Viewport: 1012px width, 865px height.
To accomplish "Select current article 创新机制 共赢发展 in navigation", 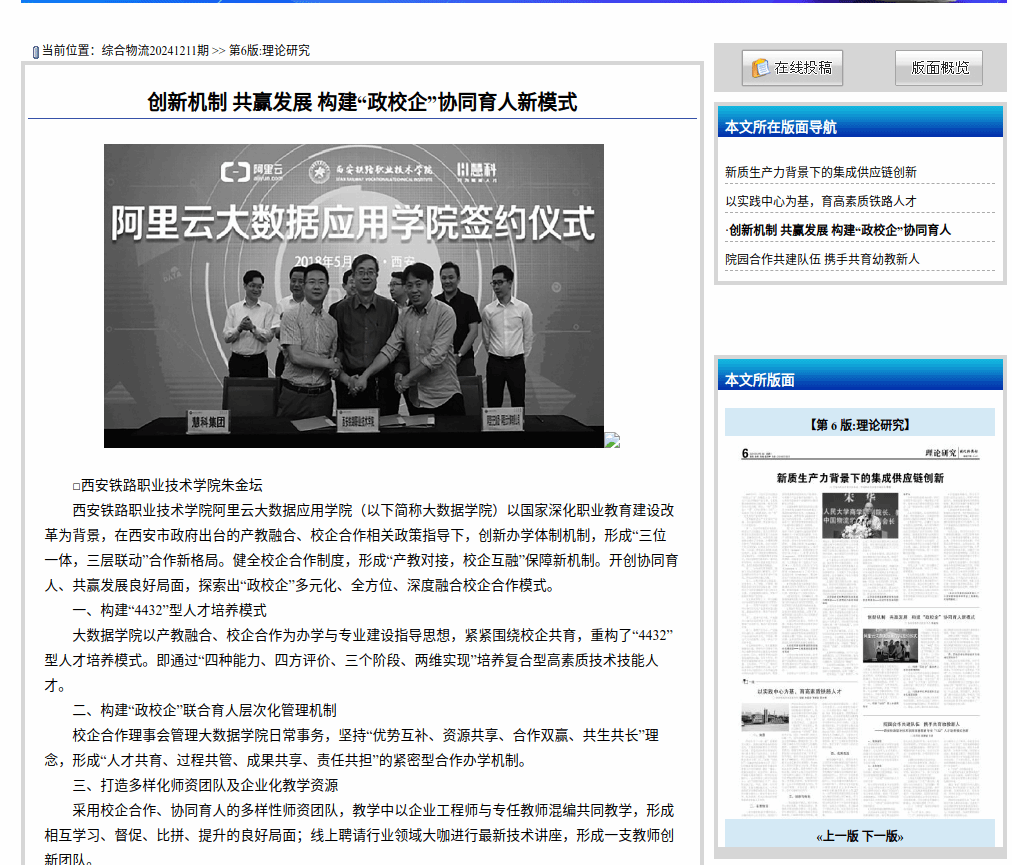I will pyautogui.click(x=838, y=230).
